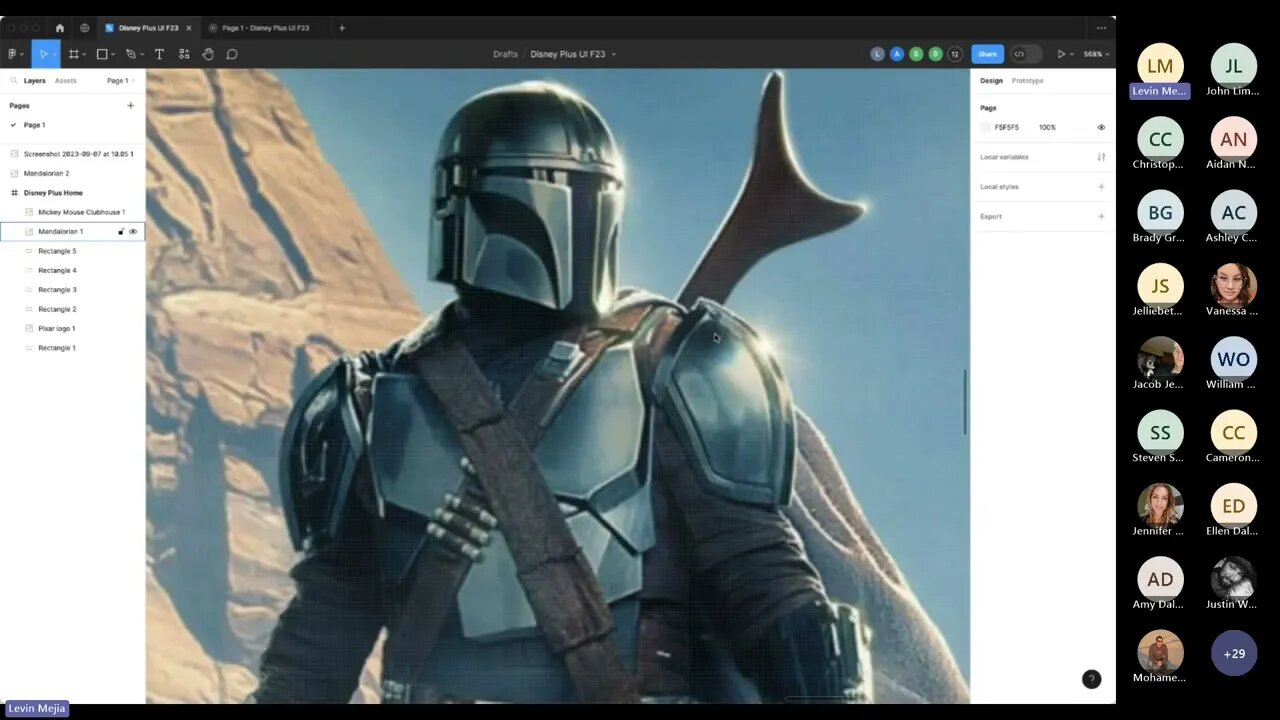Image resolution: width=1280 pixels, height=720 pixels.
Task: Select the Rectangle 4 layer
Action: [x=72, y=270]
